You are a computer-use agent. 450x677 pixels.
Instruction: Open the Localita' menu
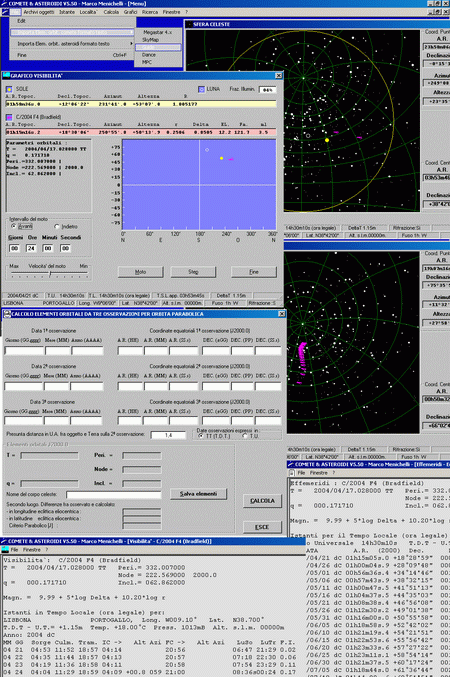[89, 12]
